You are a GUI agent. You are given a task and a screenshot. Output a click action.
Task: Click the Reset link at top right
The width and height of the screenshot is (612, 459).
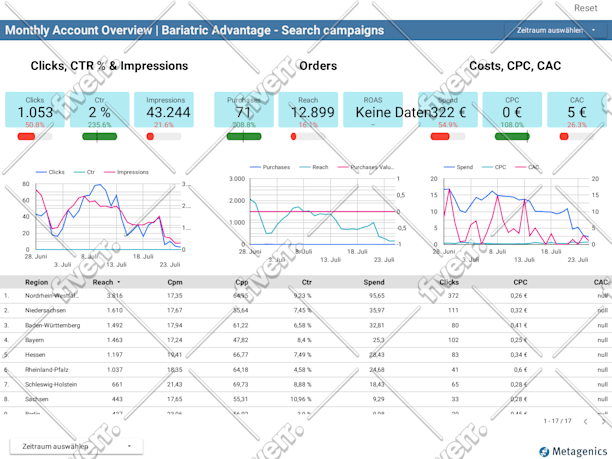(x=585, y=8)
